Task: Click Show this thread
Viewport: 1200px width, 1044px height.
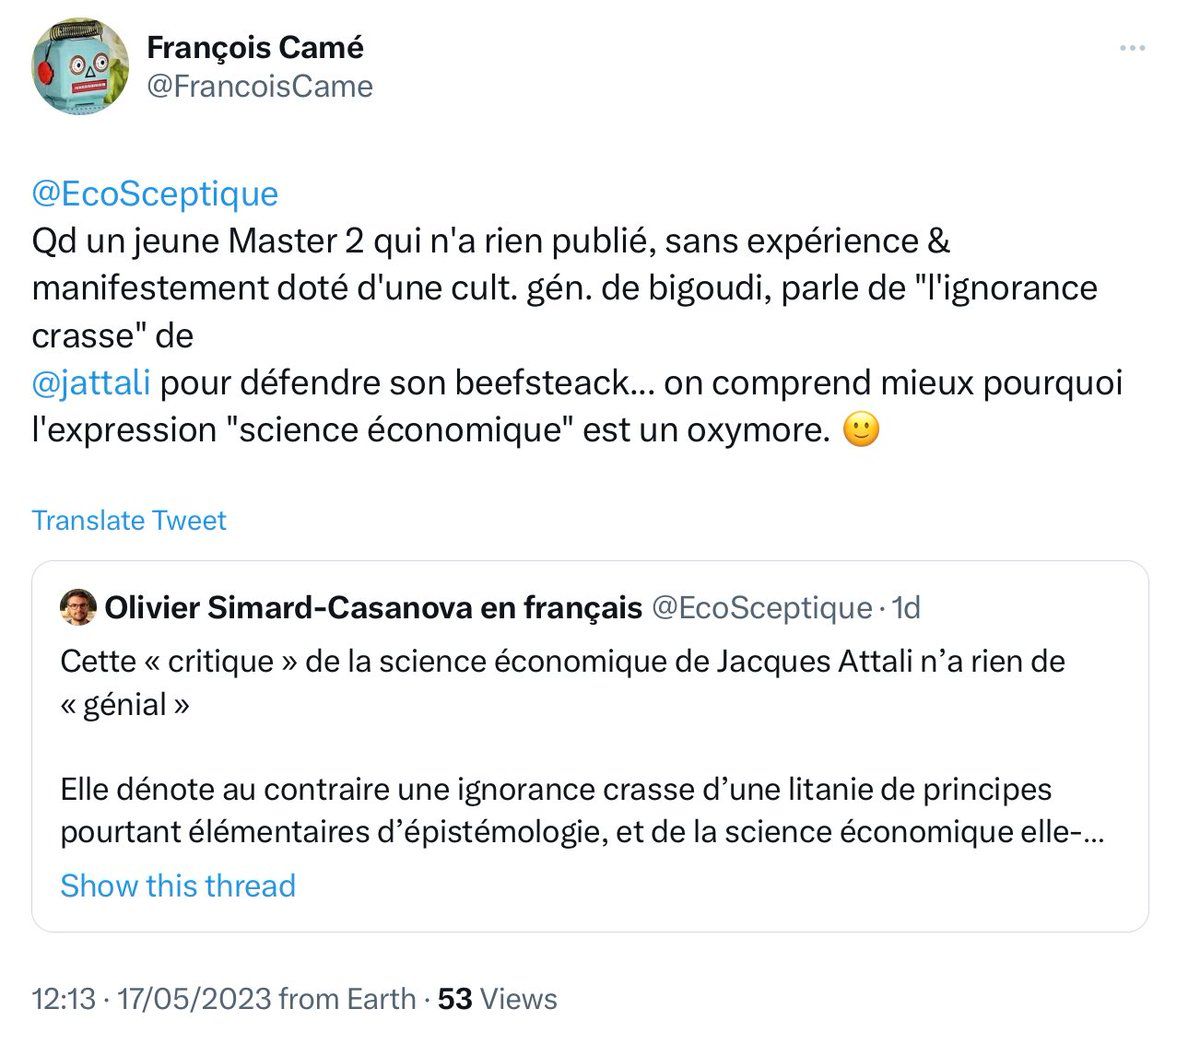Action: (x=178, y=886)
